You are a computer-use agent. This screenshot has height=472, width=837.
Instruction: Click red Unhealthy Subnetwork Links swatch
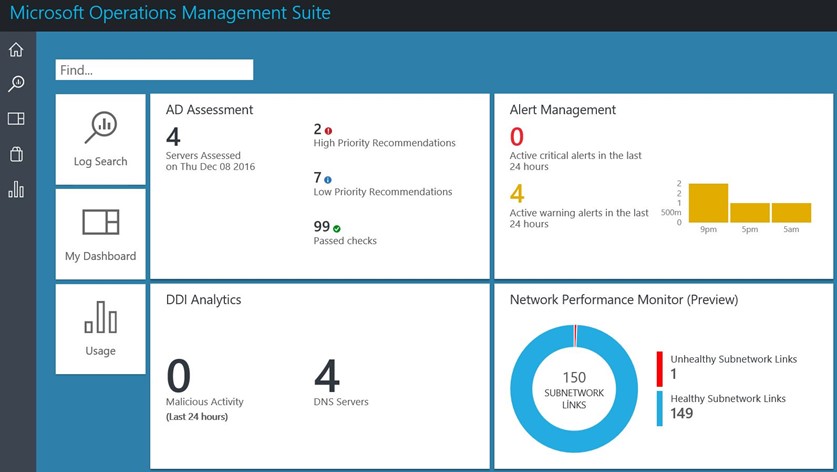click(x=660, y=369)
